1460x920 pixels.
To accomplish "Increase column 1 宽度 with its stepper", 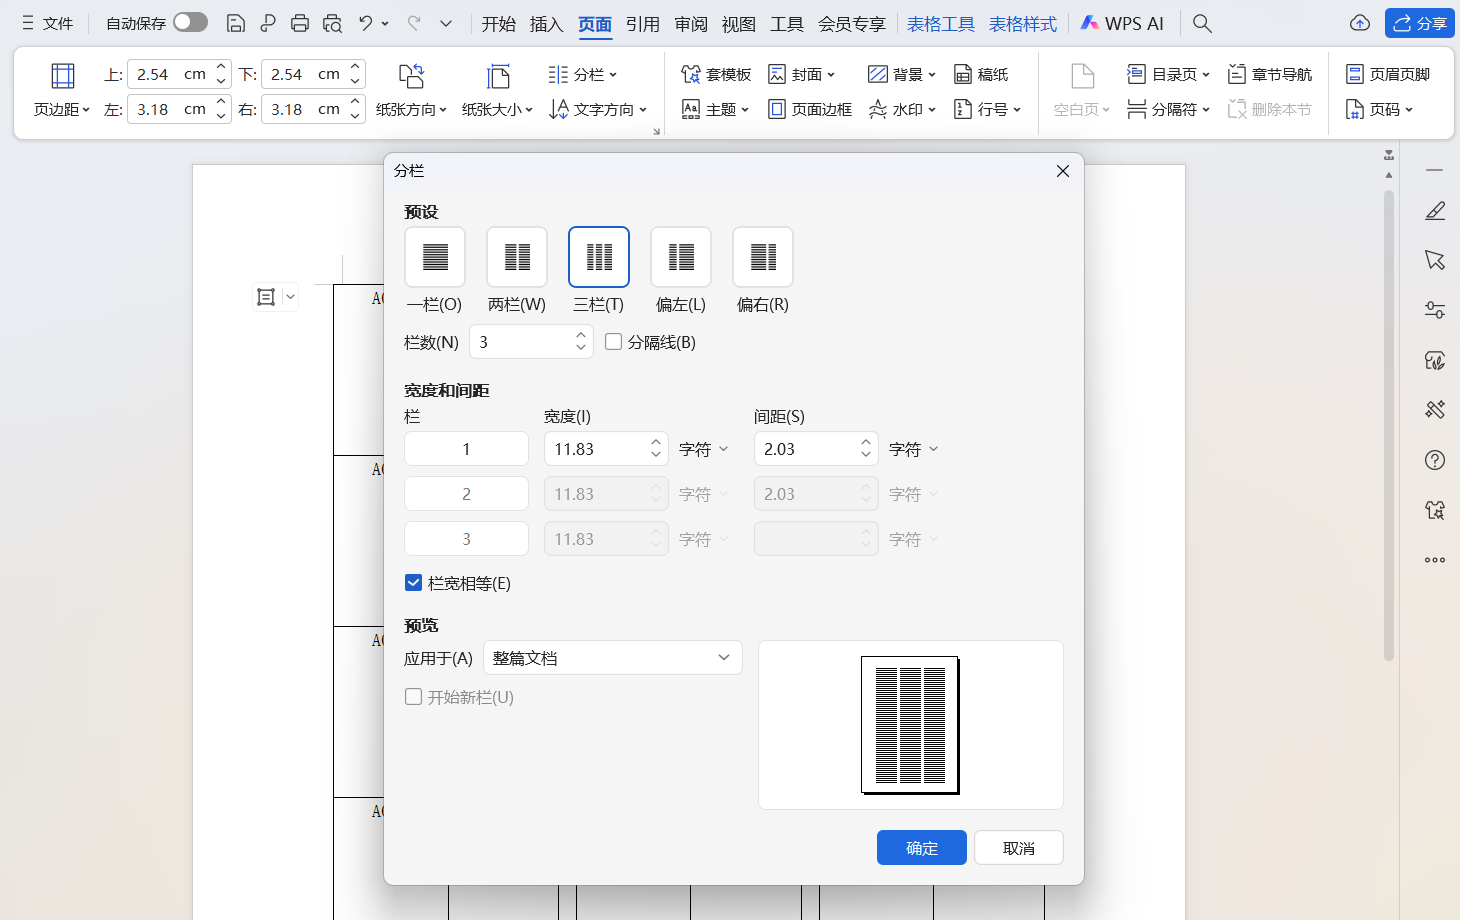I will (x=655, y=442).
